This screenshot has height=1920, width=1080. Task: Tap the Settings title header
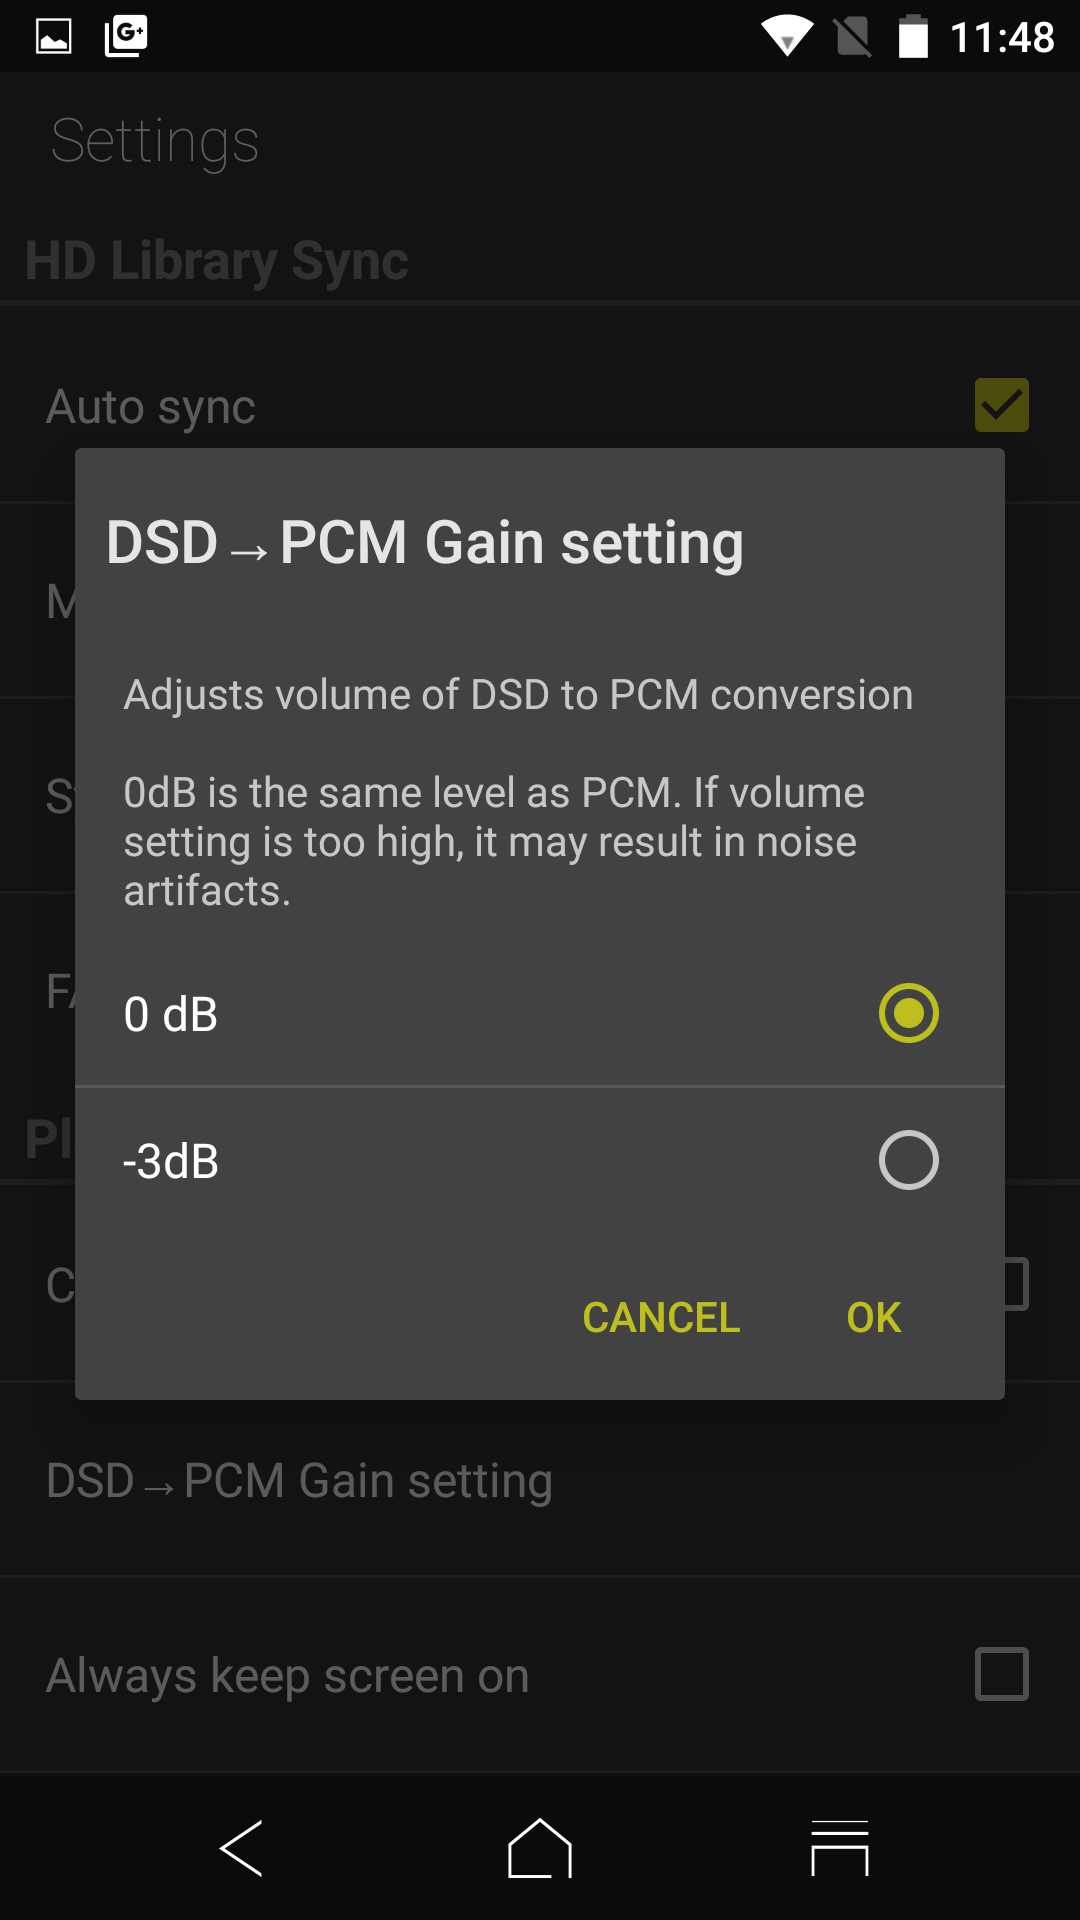point(155,141)
